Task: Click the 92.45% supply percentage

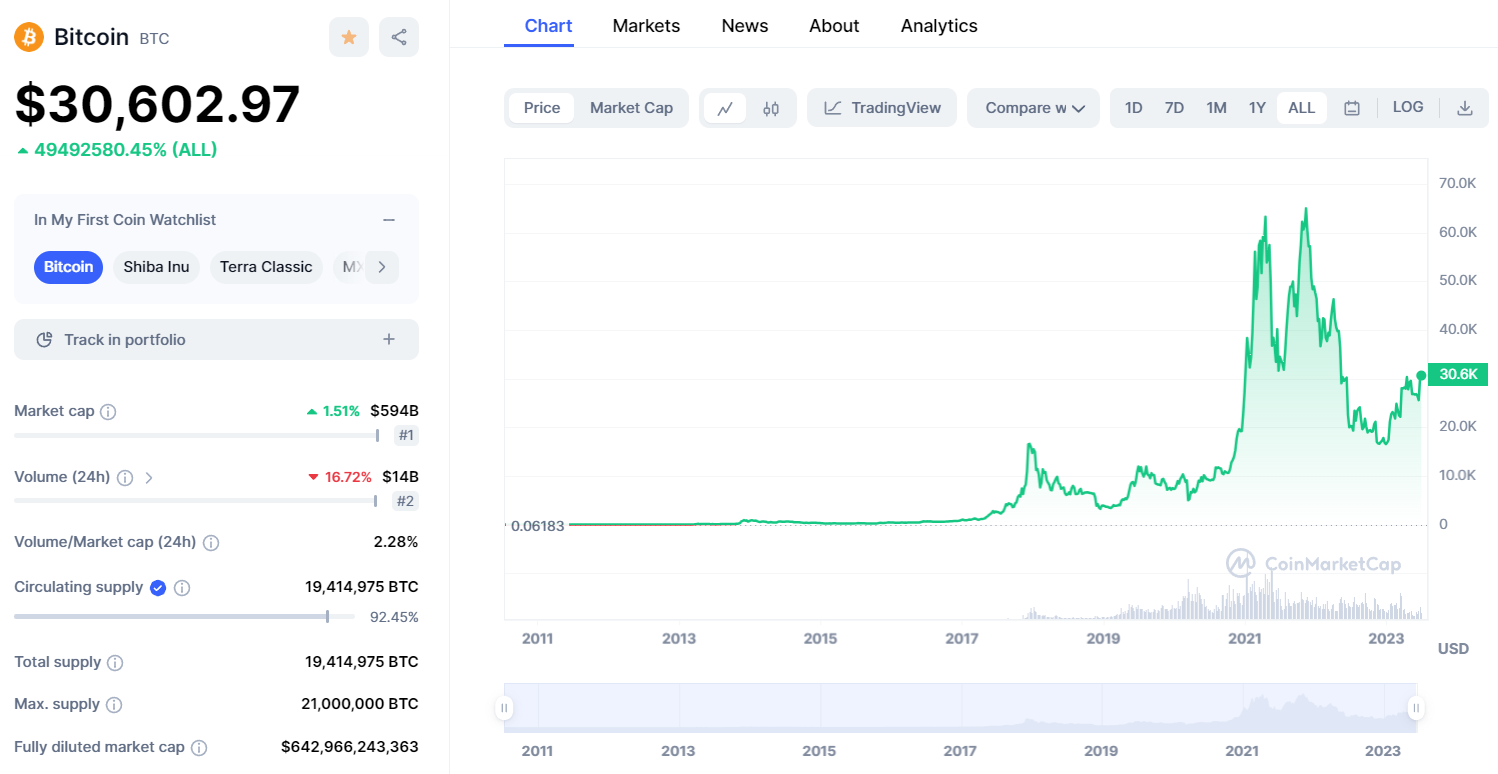Action: [x=394, y=617]
